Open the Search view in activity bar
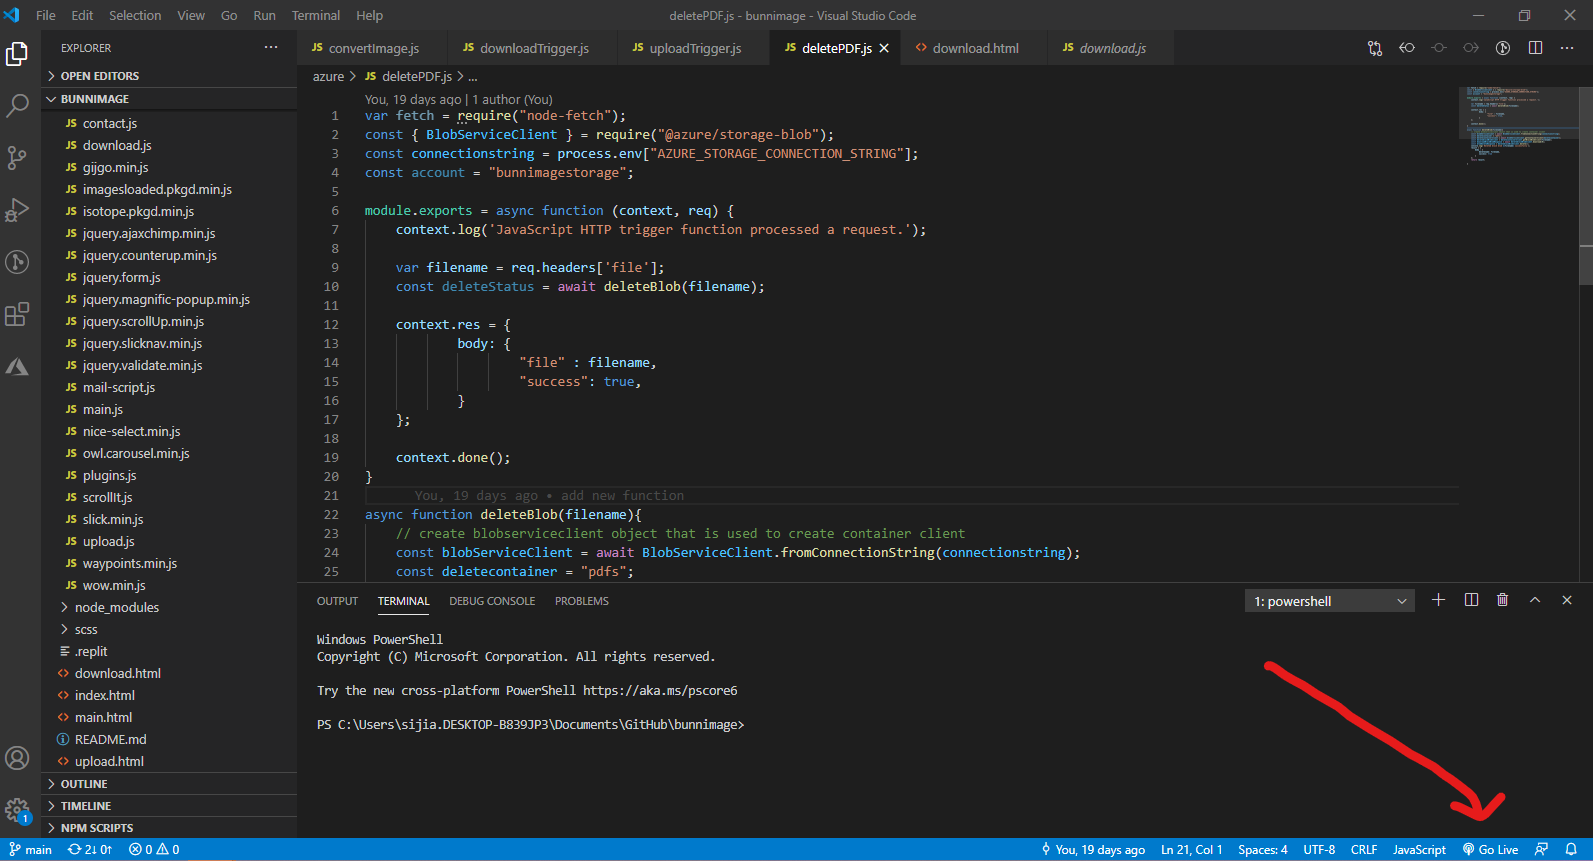The height and width of the screenshot is (861, 1593). click(17, 106)
